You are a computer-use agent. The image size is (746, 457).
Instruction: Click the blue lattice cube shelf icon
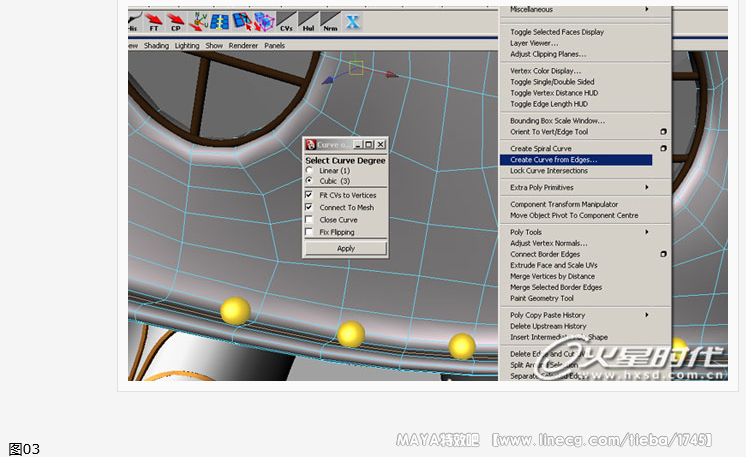pyautogui.click(x=264, y=22)
